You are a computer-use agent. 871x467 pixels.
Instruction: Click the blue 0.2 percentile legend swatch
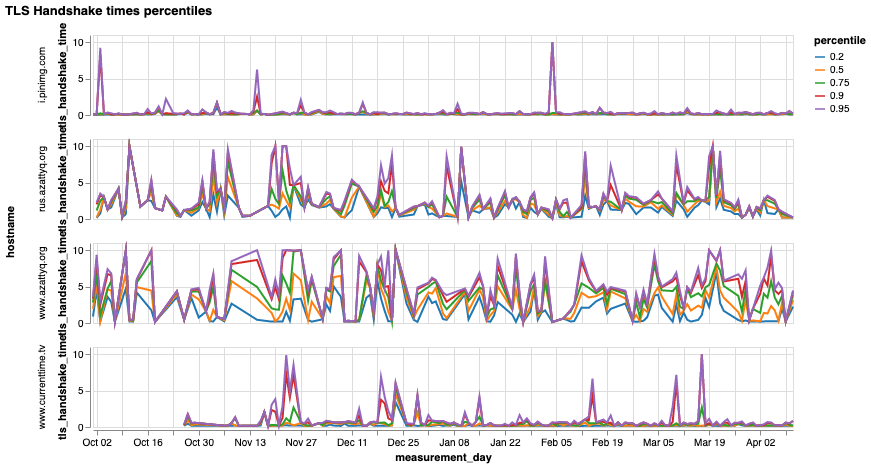coord(820,57)
